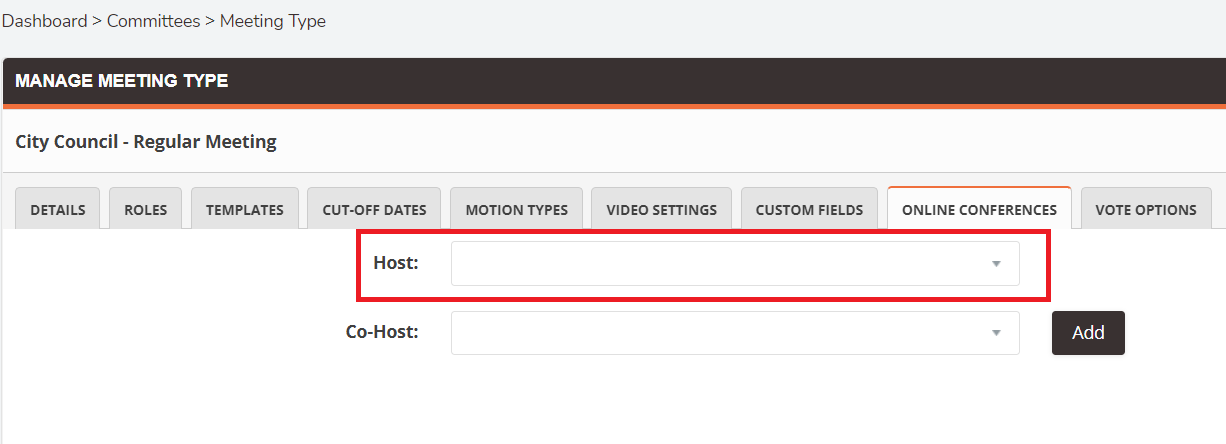Open the Vote Options tab
Screen dimensions: 1226x444
1146,209
